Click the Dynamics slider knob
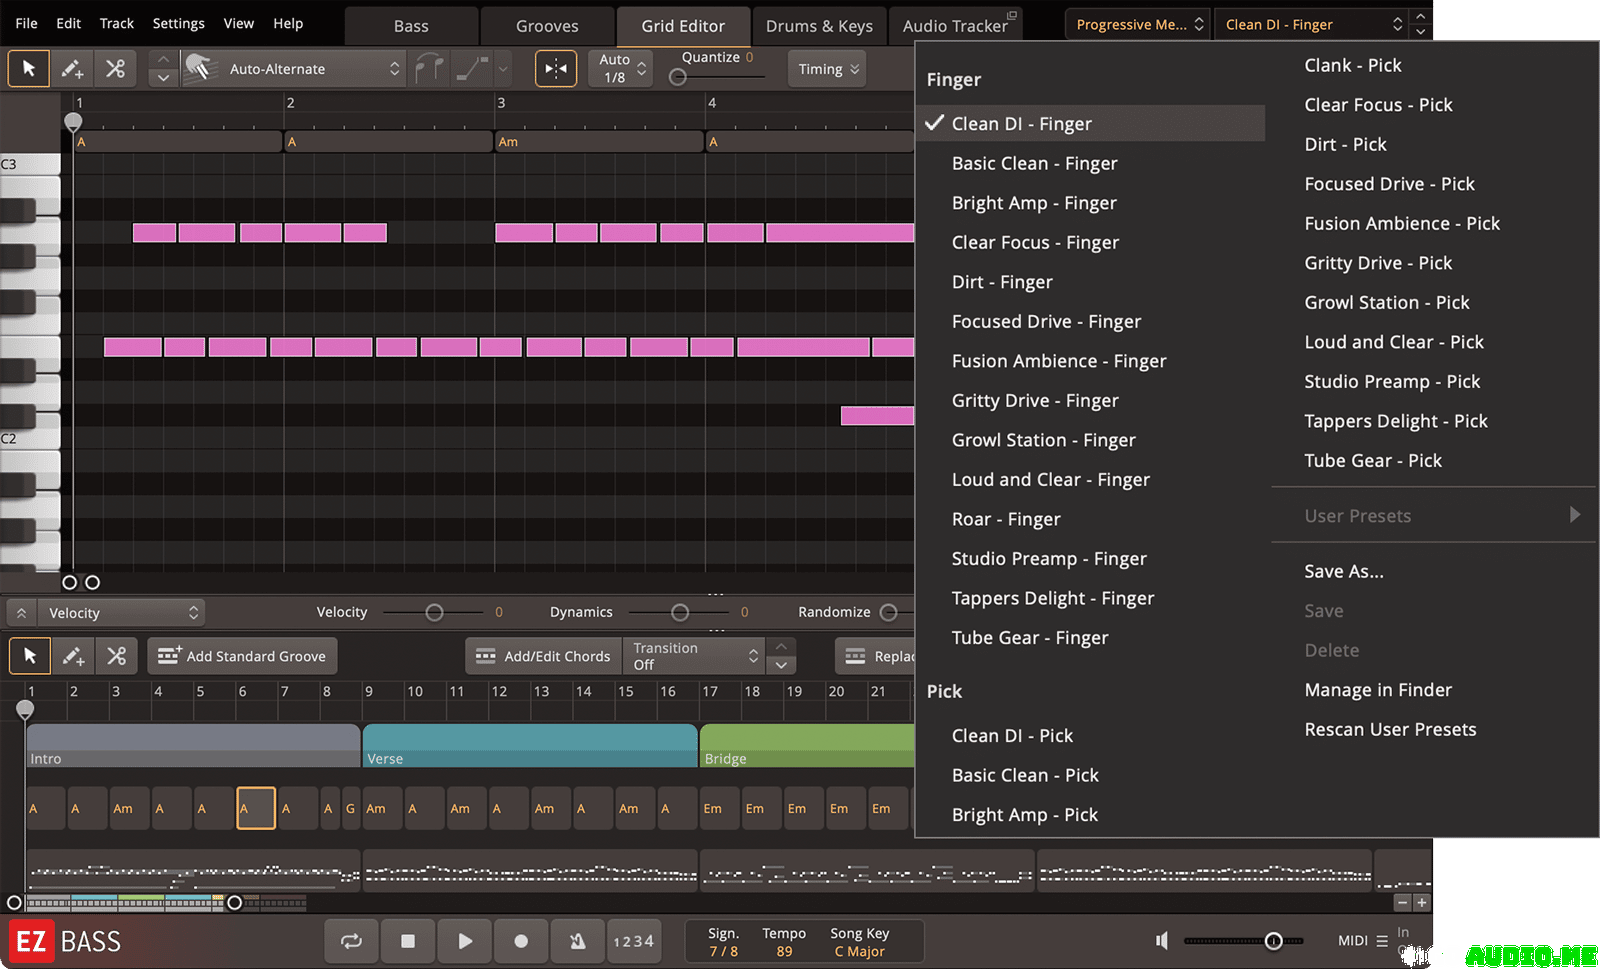 pyautogui.click(x=680, y=612)
